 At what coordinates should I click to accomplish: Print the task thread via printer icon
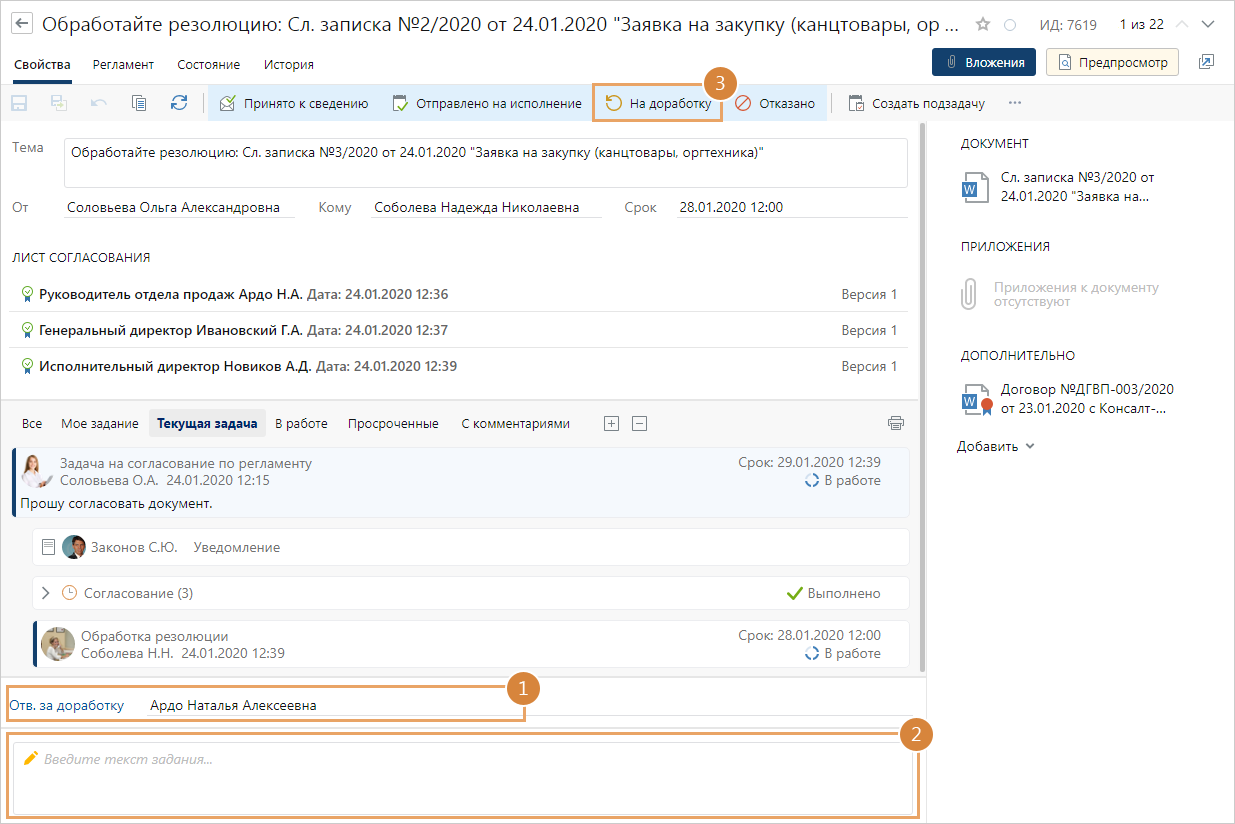click(896, 423)
